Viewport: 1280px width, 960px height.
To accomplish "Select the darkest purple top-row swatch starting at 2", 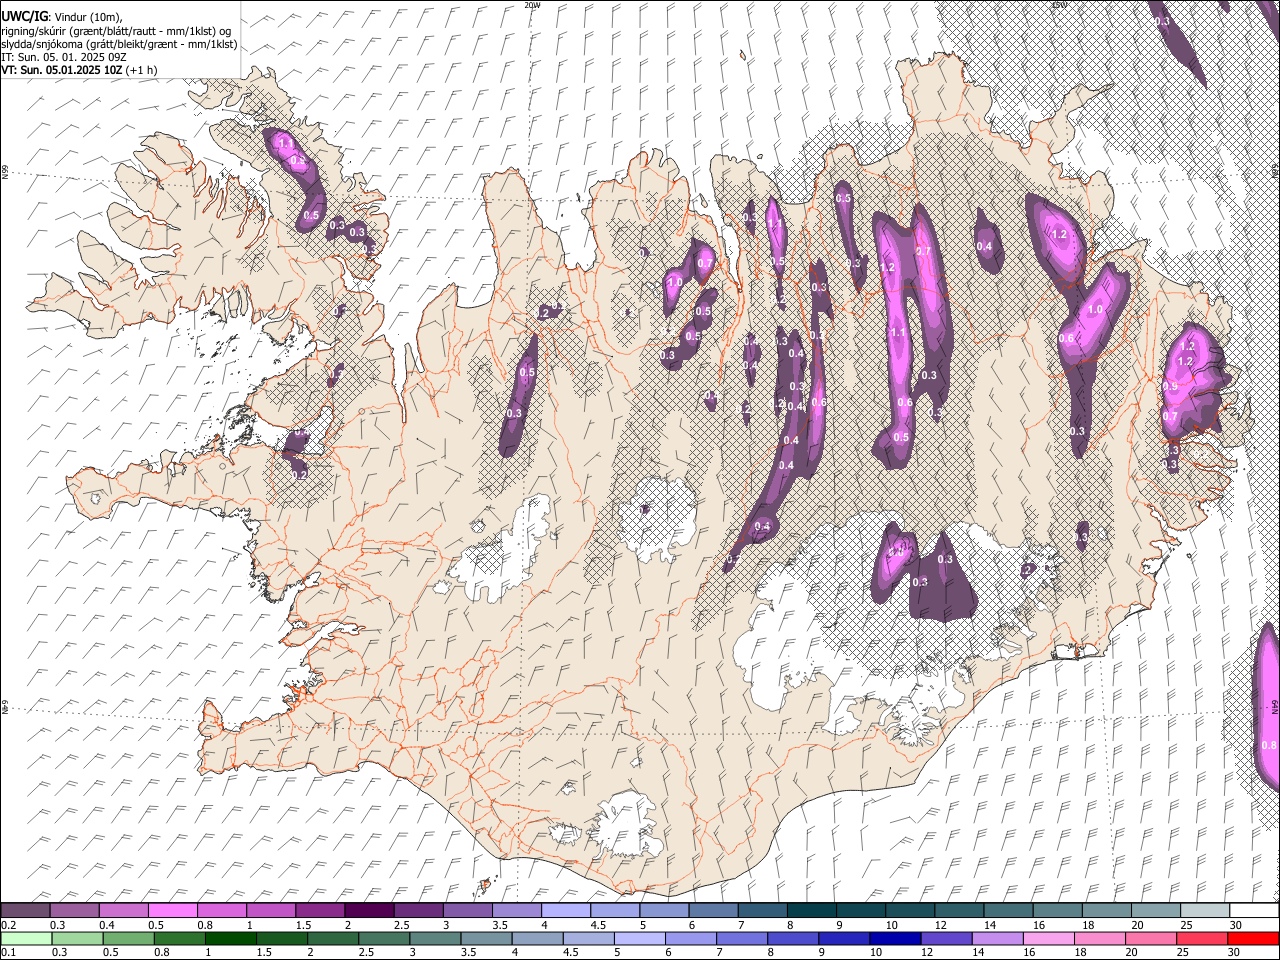I will point(369,910).
